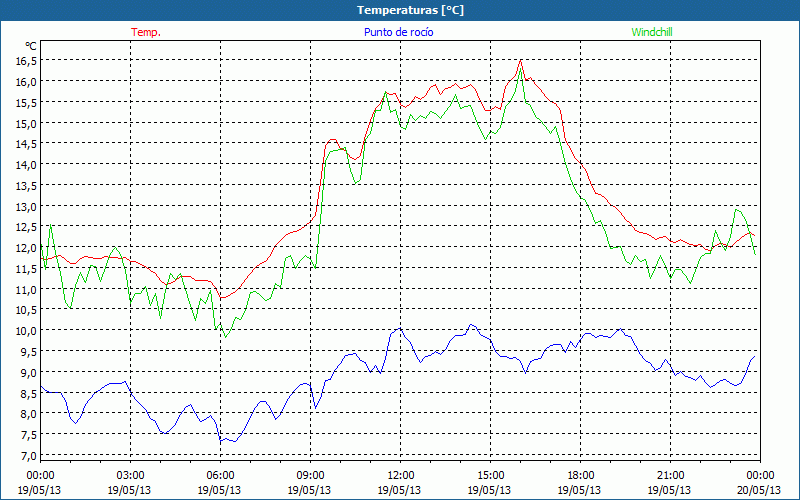
Task: Click the 03:00 time axis label
Action: (x=130, y=476)
